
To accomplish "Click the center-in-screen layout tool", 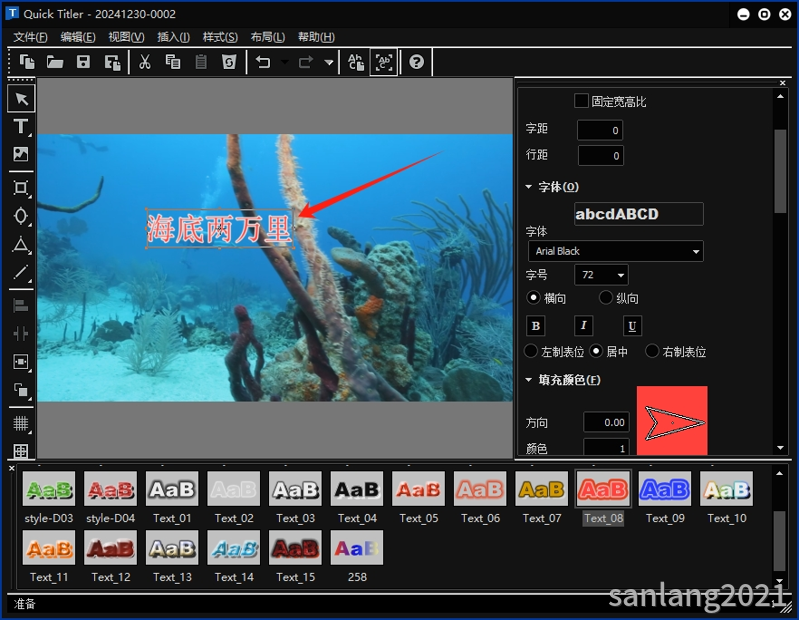I will tap(21, 362).
